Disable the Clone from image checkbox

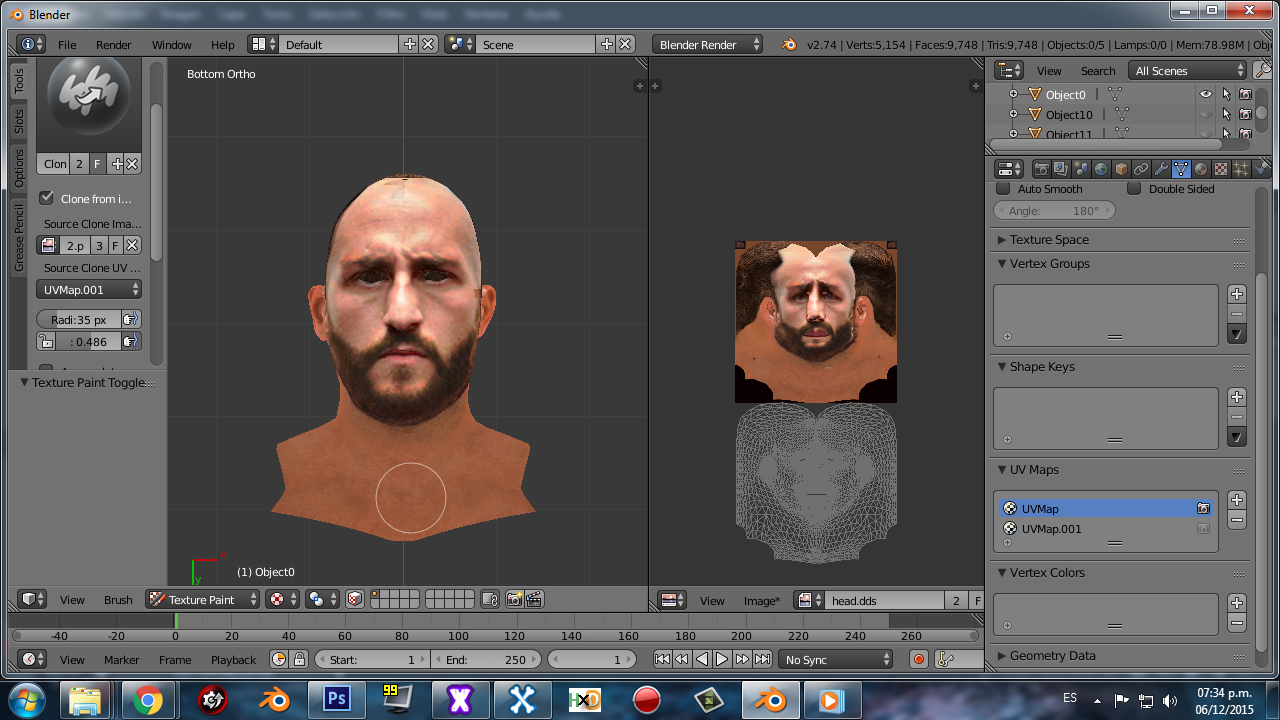(x=46, y=198)
